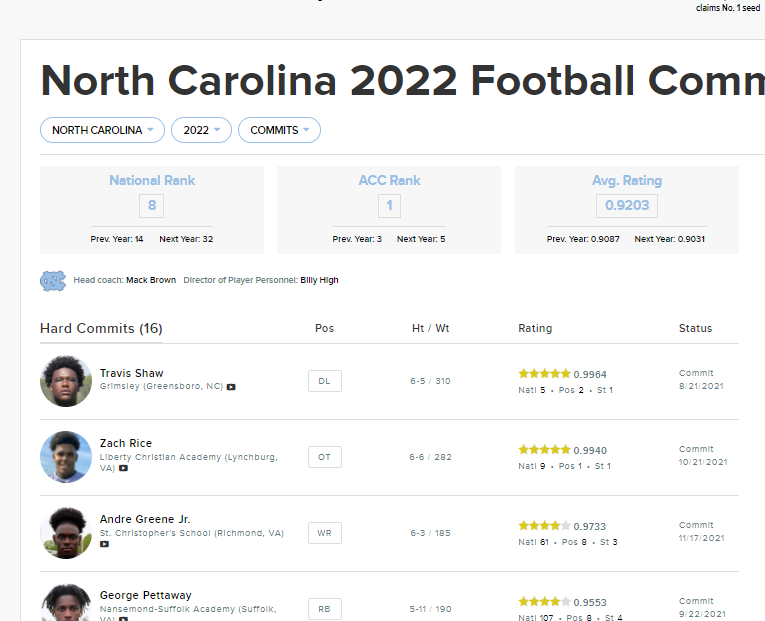
Task: Open the 2022 year dropdown
Action: (201, 130)
